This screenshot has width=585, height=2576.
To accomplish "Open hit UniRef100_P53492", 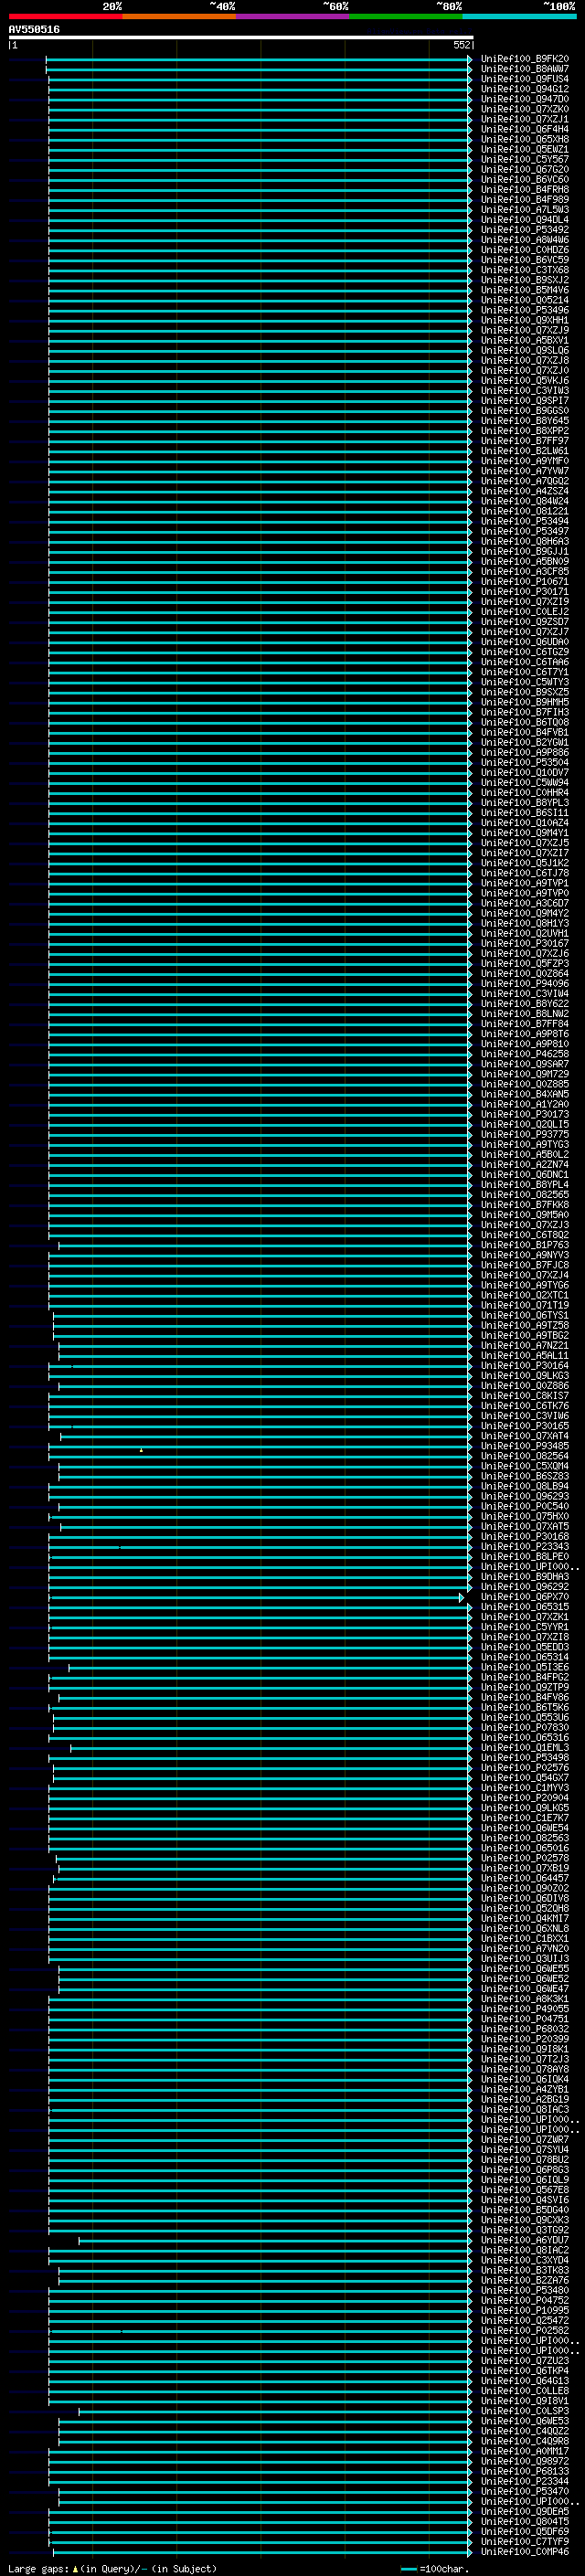I will (524, 230).
